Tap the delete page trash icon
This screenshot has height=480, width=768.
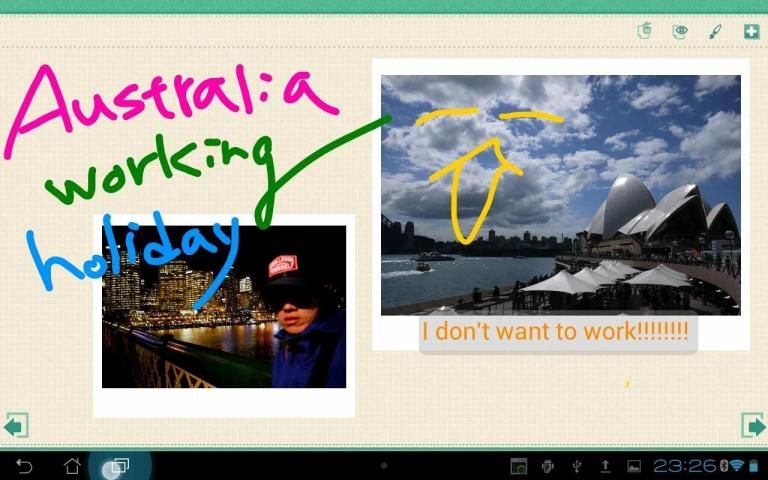click(x=645, y=31)
